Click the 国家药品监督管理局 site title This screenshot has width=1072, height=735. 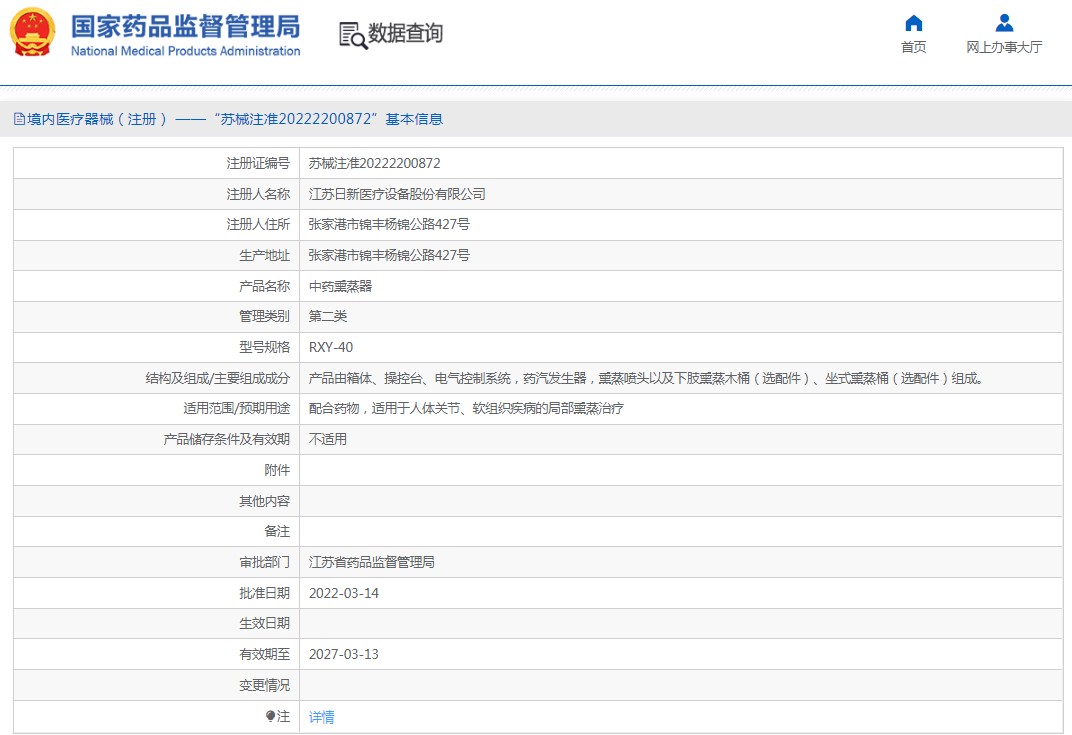click(x=185, y=25)
